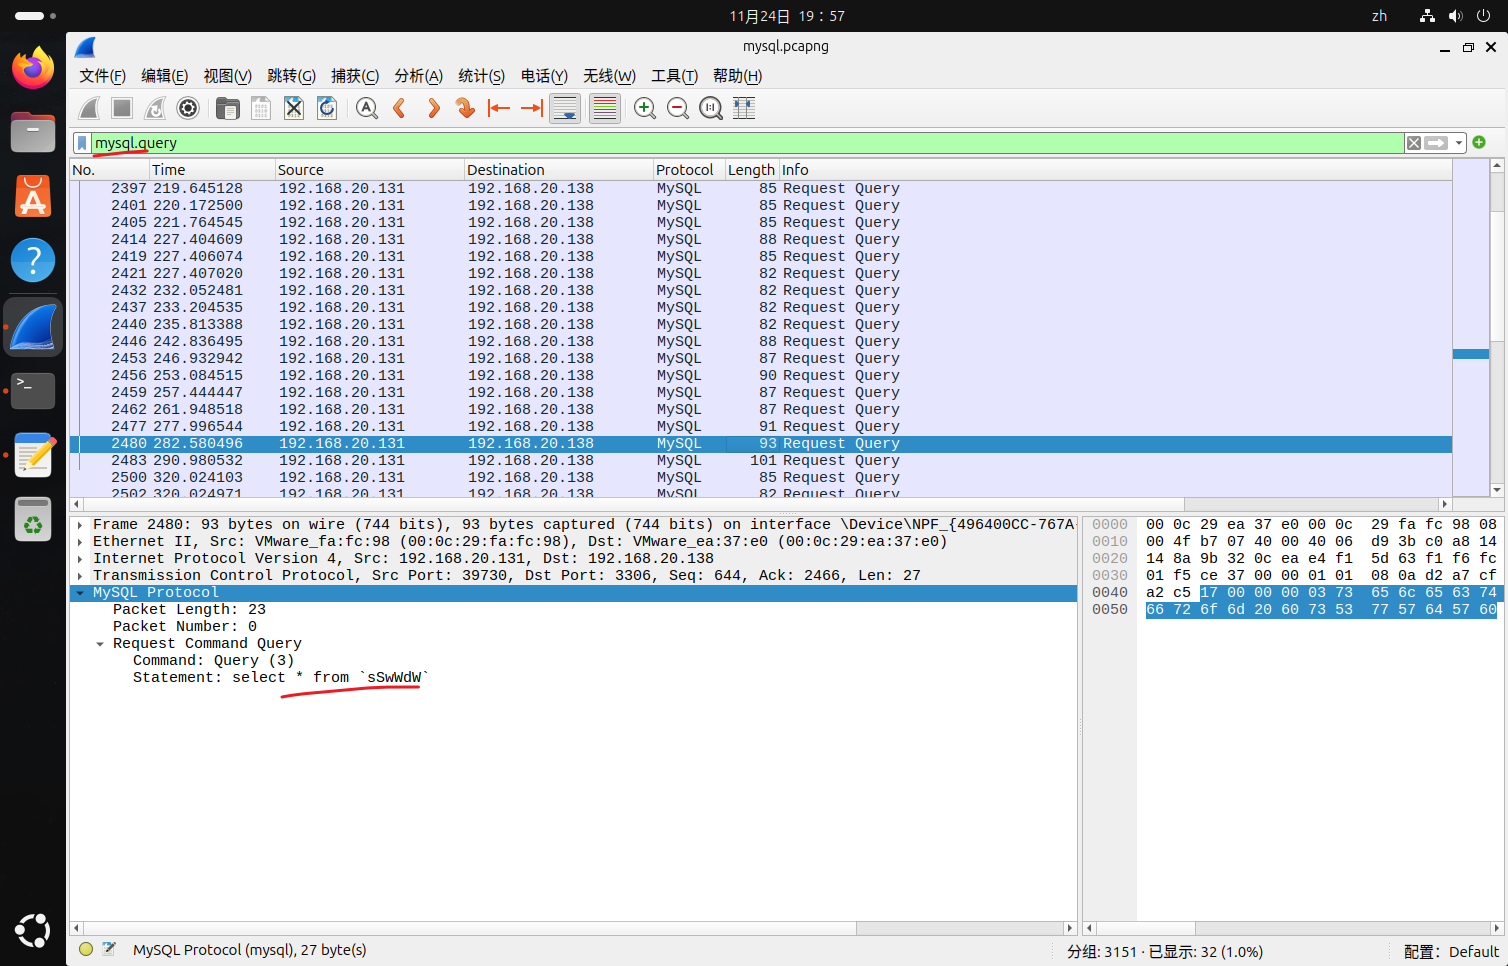Expand Transmission Control Protocol row

tap(80, 575)
